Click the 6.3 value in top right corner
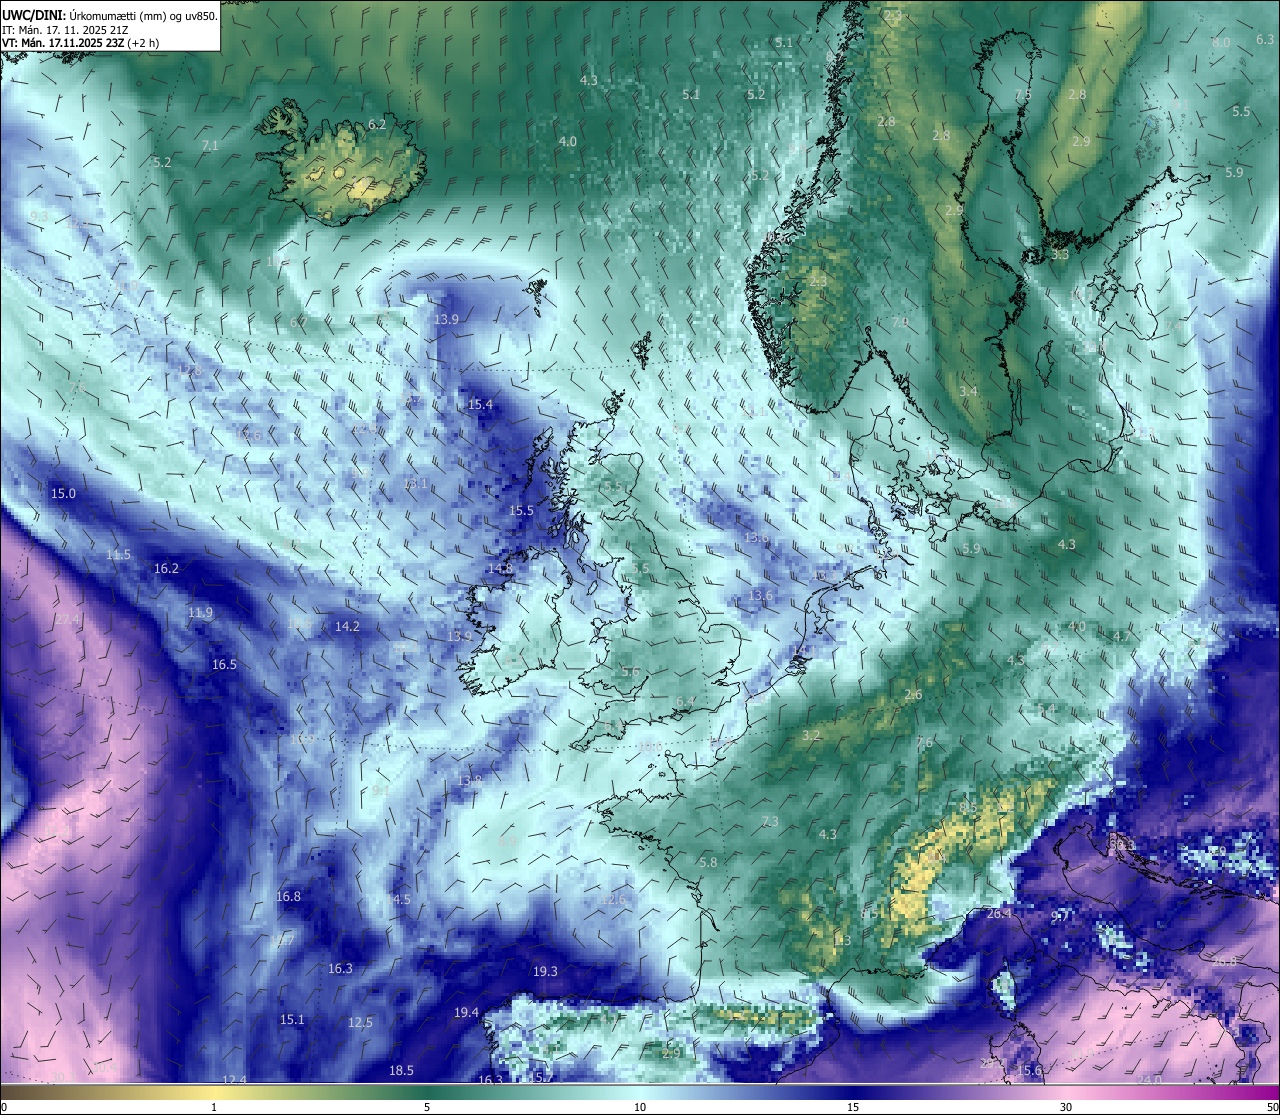Viewport: 1280px width, 1115px height. 1265,40
